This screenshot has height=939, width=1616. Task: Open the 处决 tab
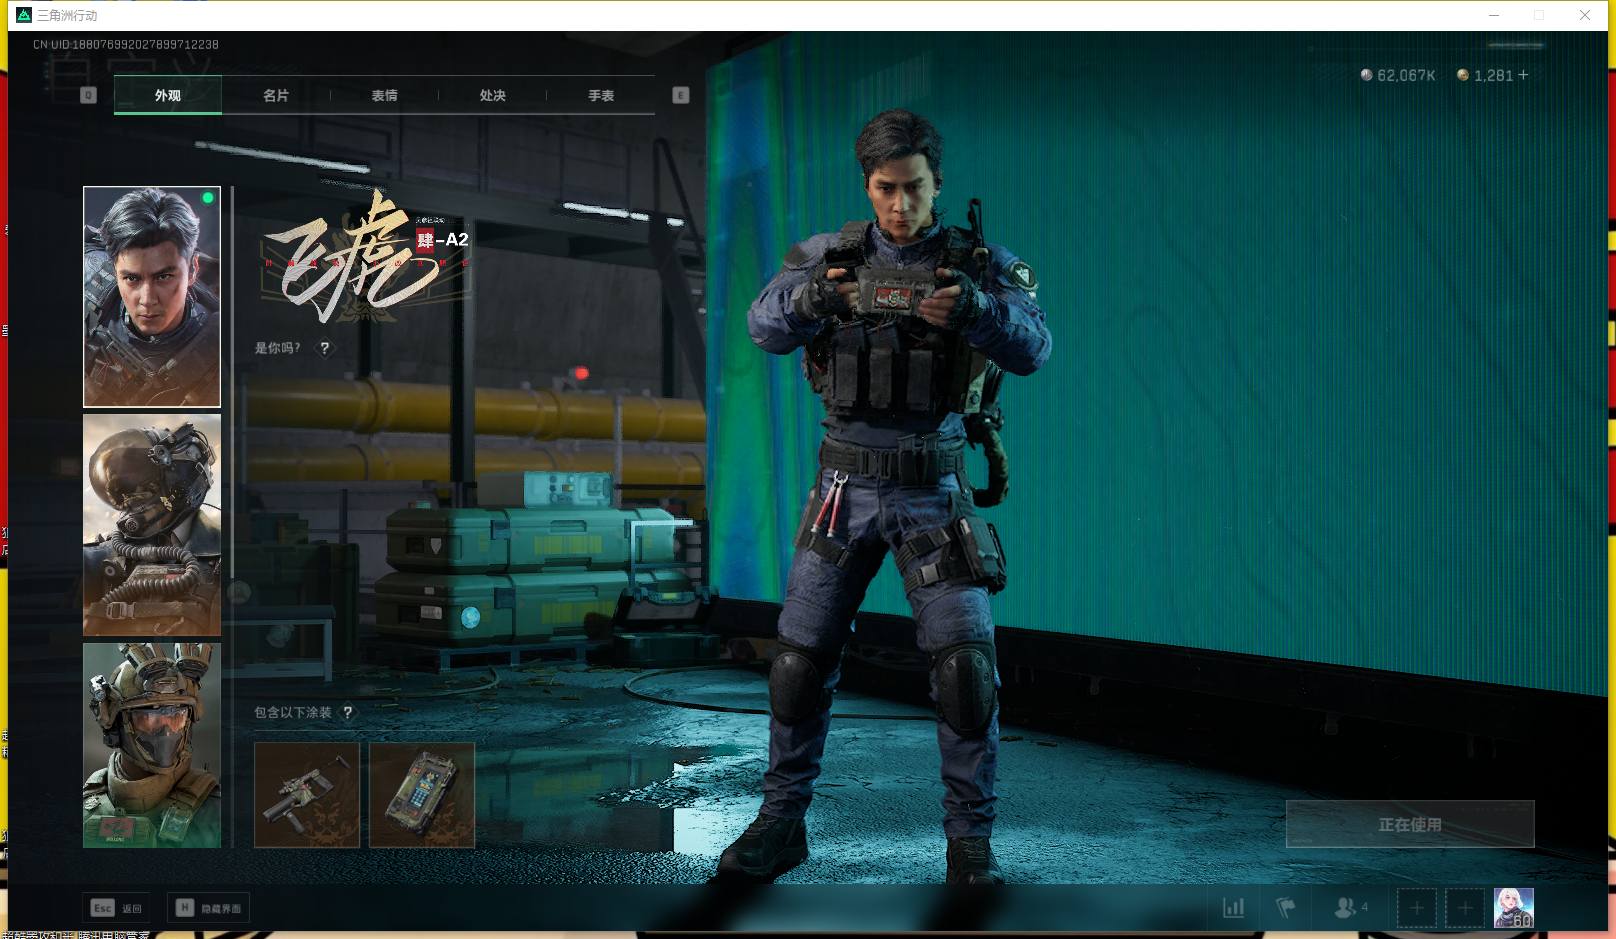click(492, 95)
